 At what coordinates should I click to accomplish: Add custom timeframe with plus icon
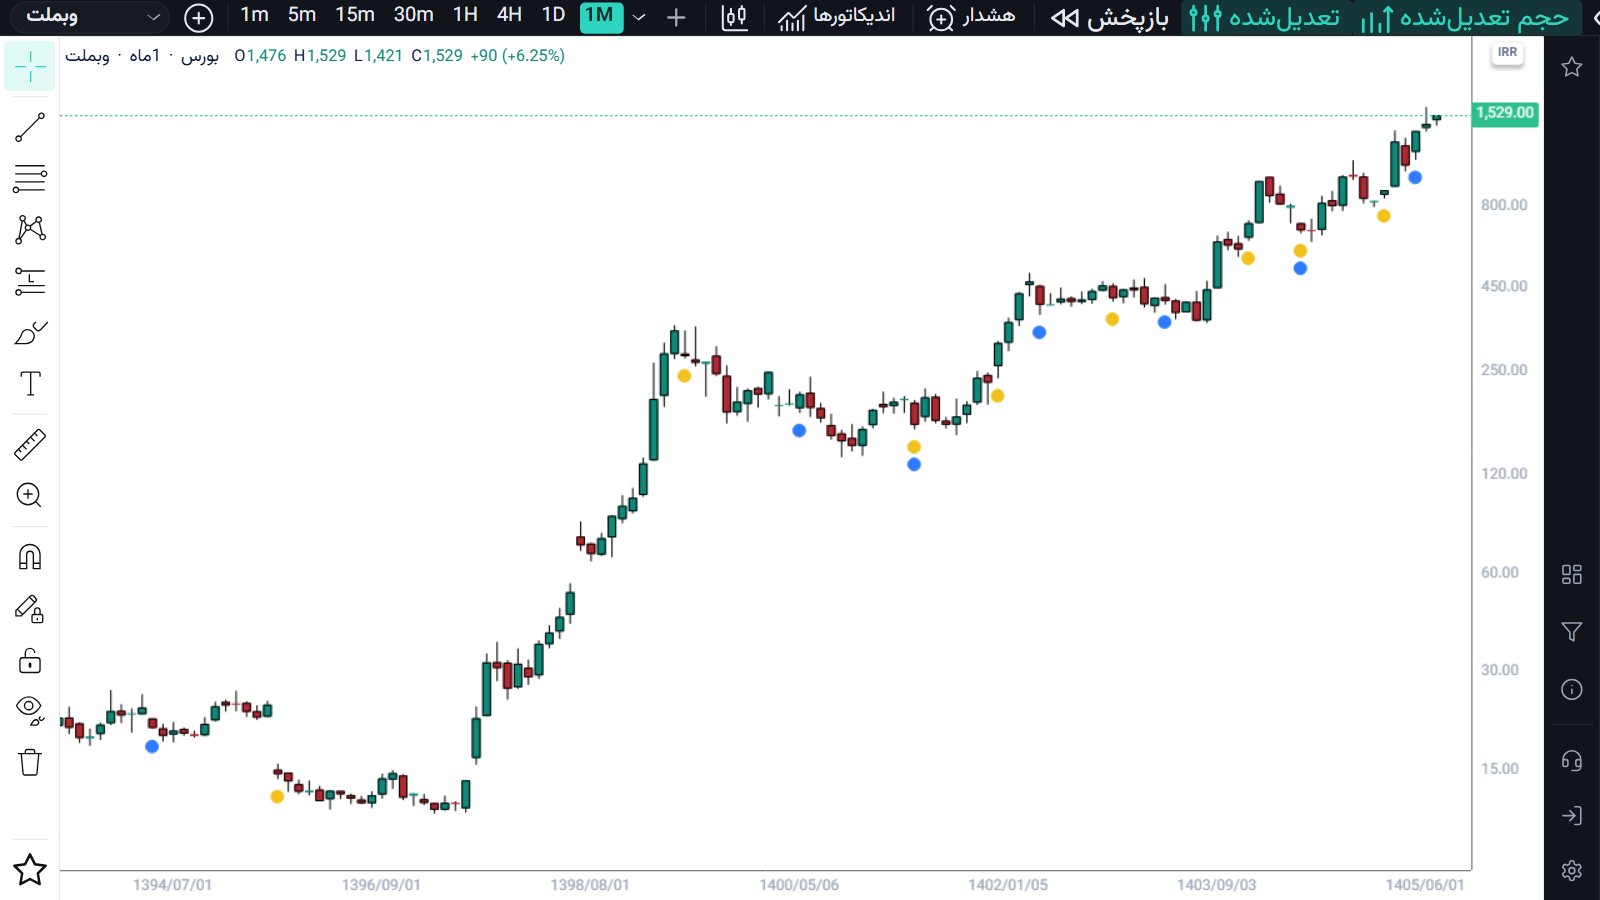(x=676, y=17)
